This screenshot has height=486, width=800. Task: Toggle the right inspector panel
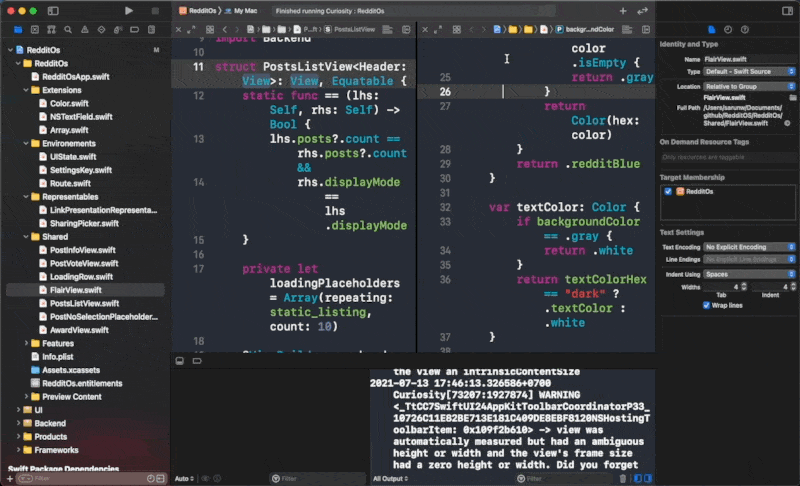tap(785, 10)
